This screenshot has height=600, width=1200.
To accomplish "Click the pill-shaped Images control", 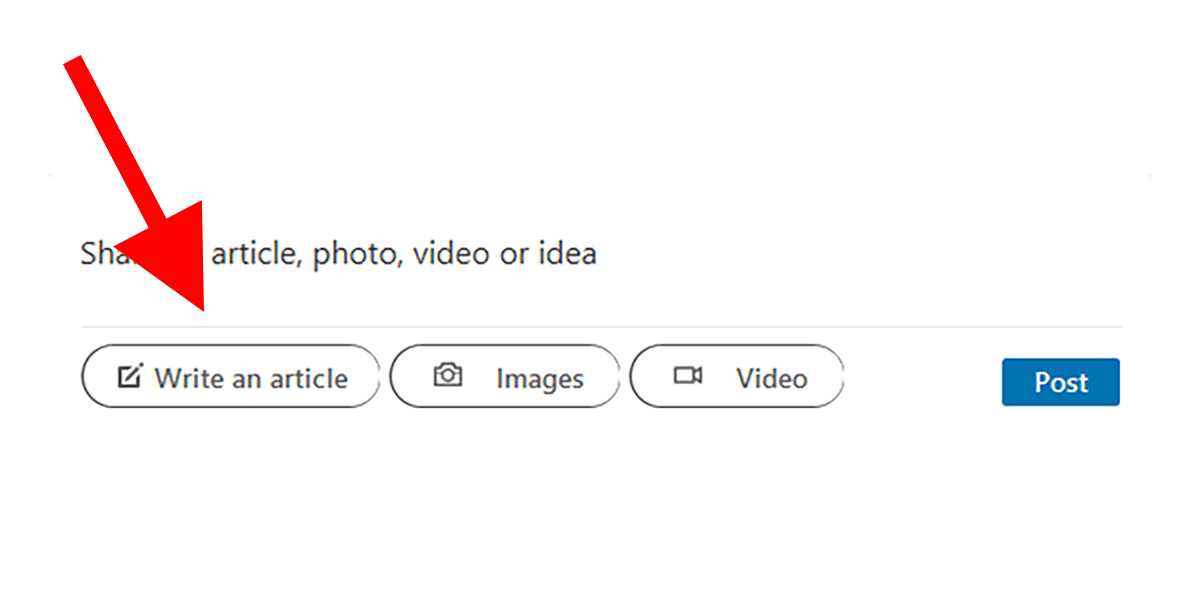I will 505,377.
